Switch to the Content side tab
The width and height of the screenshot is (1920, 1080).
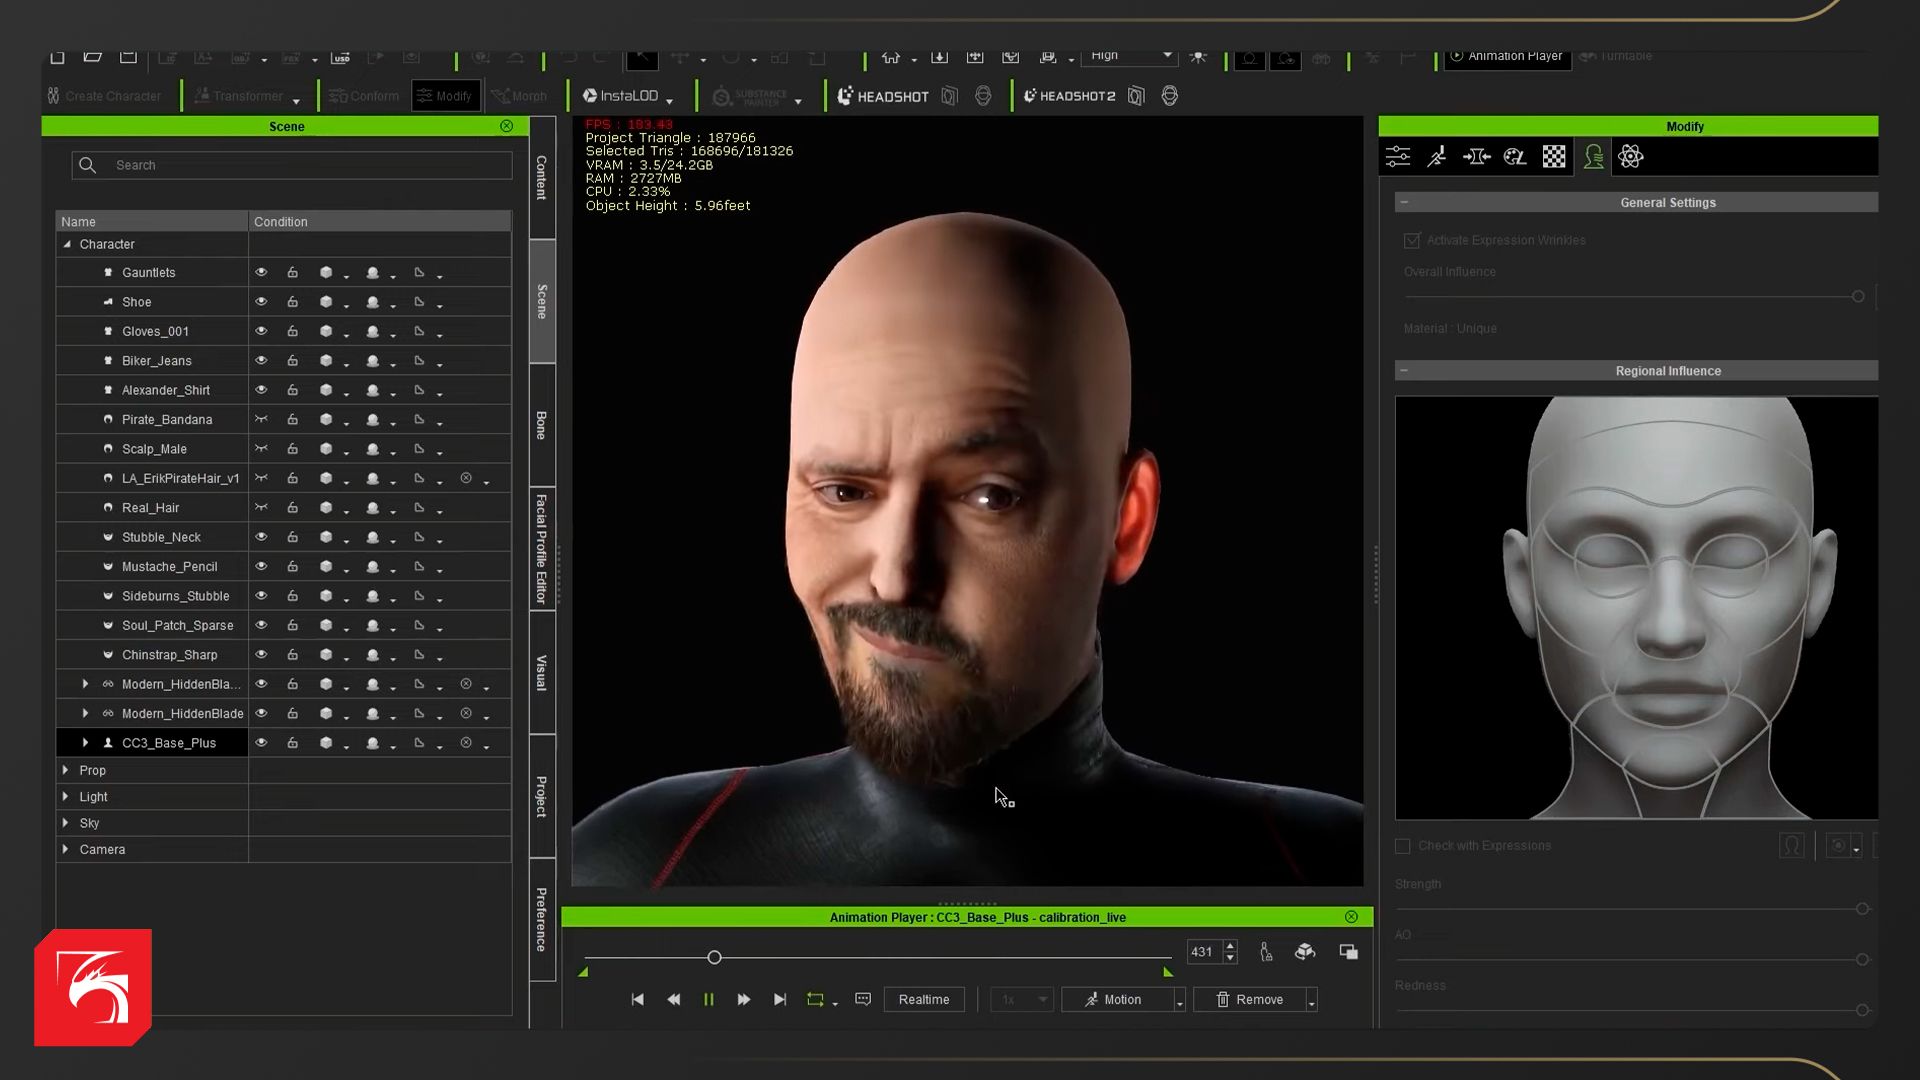pos(541,177)
